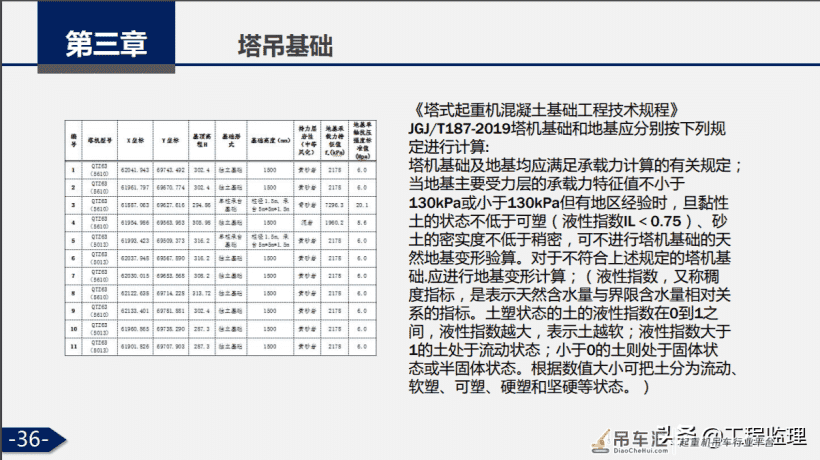Image resolution: width=820 pixels, height=460 pixels.
Task: Click the 1960.2 value in row 4
Action: tap(335, 223)
